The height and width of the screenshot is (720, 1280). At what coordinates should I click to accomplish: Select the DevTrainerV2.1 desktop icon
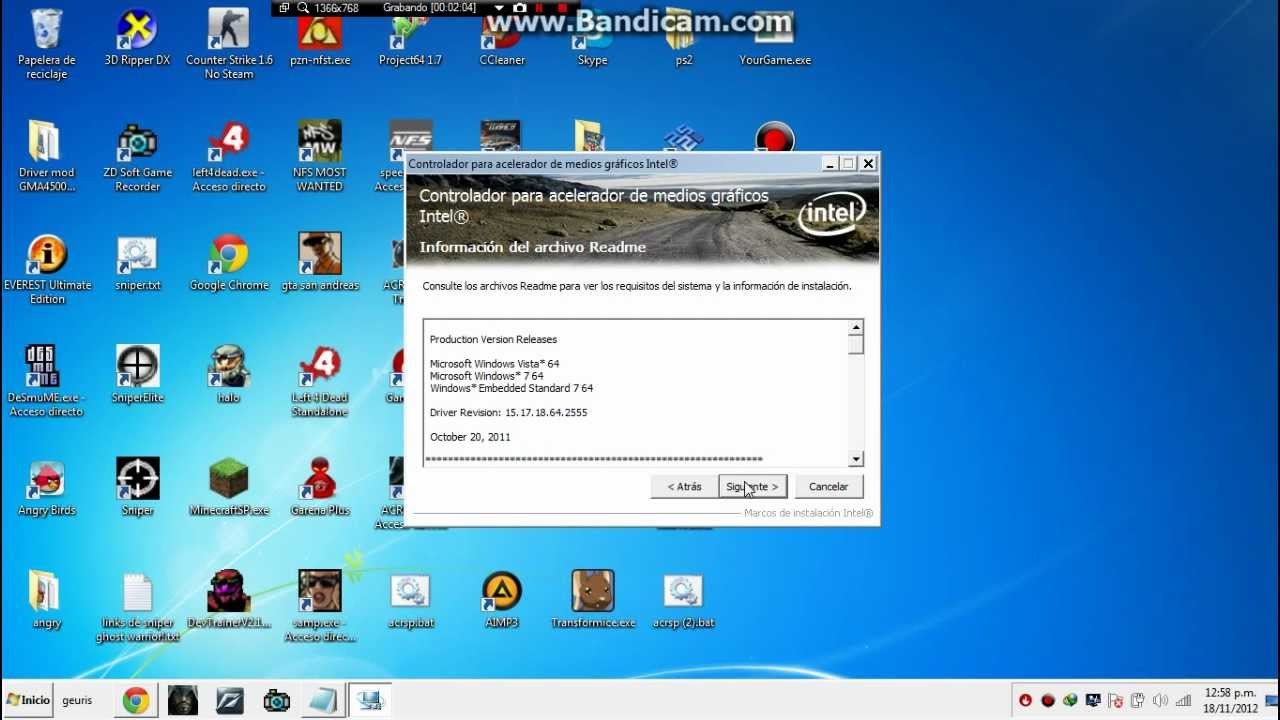229,600
